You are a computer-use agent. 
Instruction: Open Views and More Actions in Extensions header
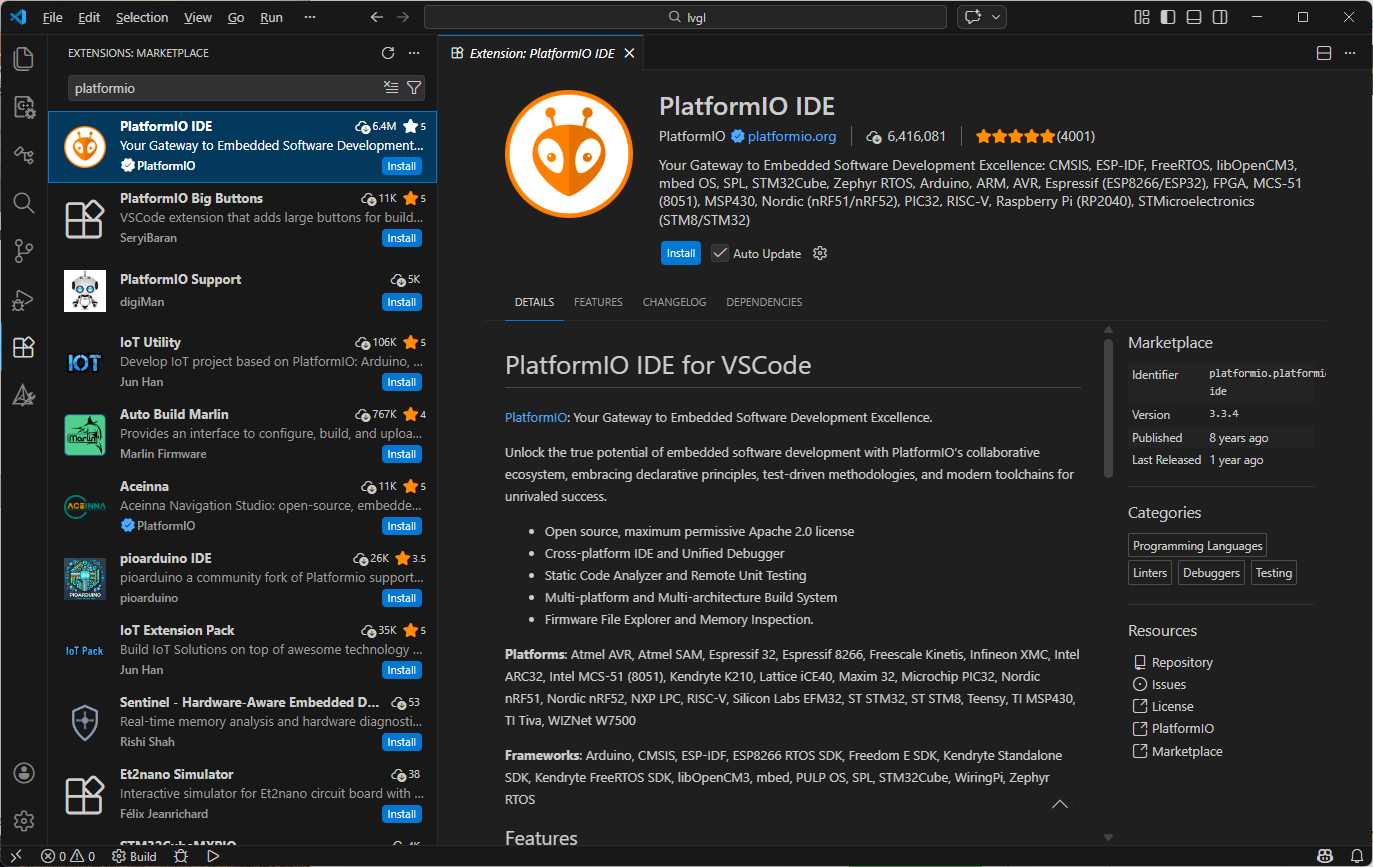click(x=414, y=53)
